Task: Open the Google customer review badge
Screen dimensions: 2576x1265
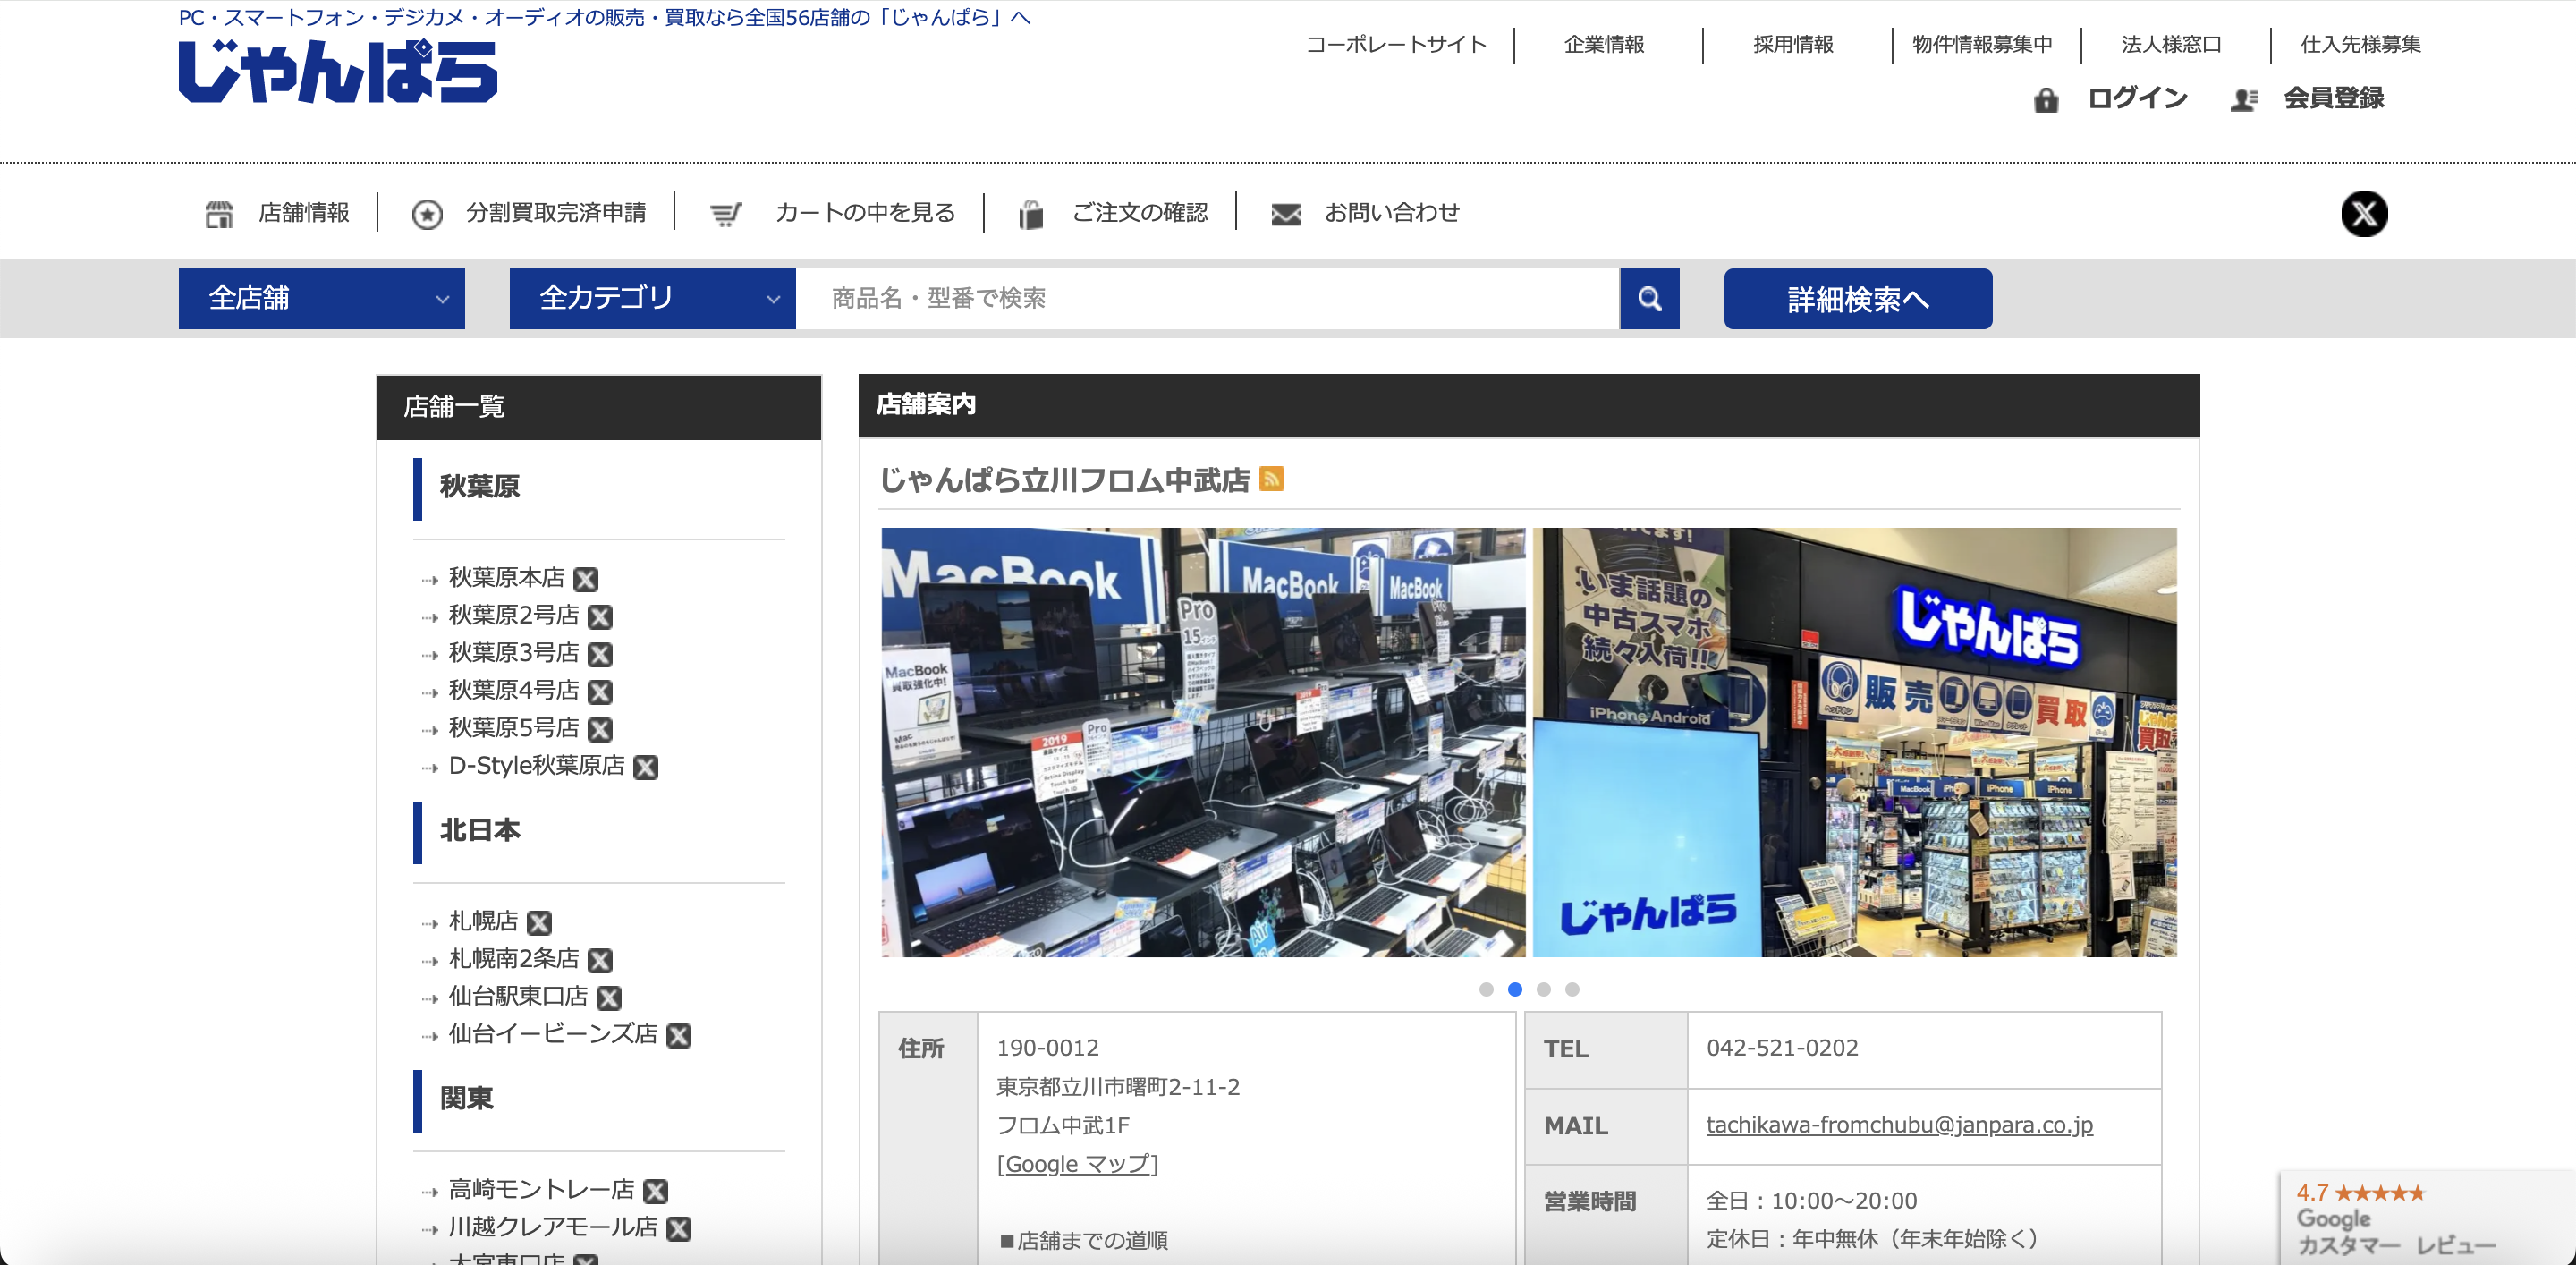Action: (x=2427, y=1218)
